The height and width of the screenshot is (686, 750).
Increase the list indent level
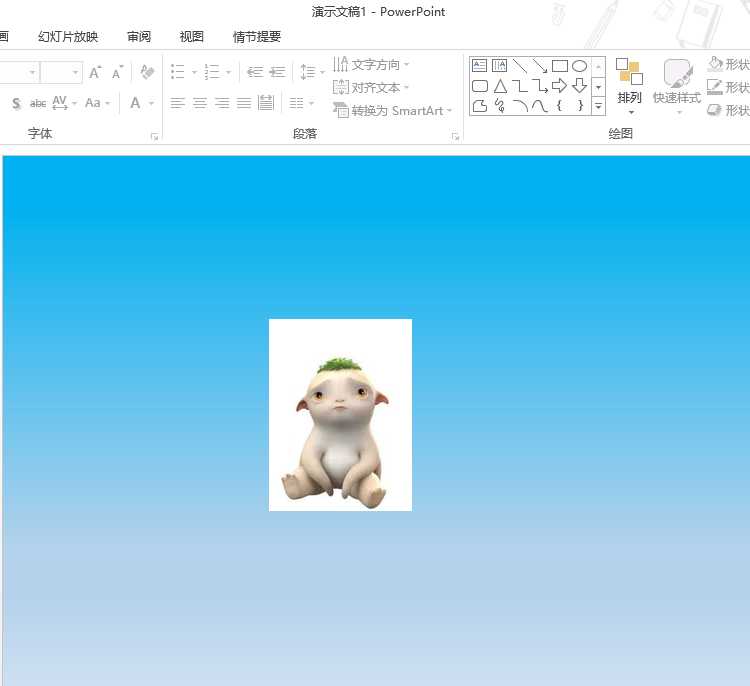point(277,72)
